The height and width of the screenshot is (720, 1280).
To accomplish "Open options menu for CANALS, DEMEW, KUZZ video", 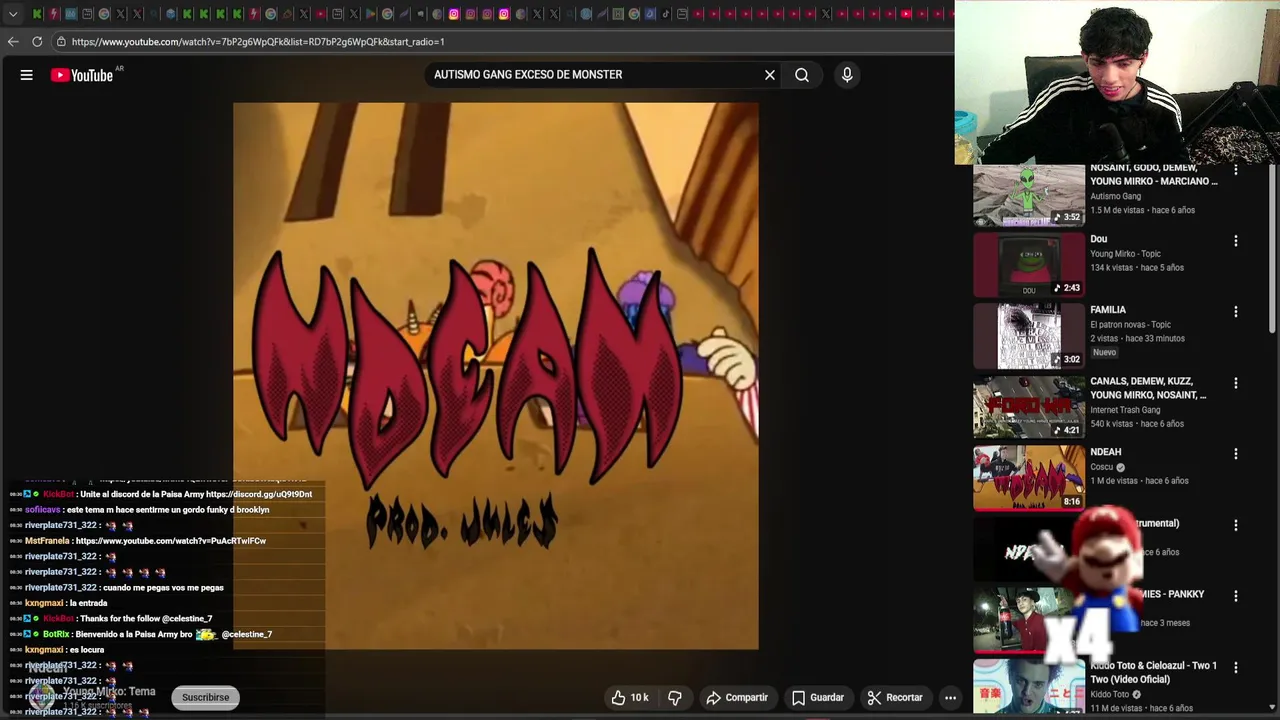I will (x=1236, y=383).
